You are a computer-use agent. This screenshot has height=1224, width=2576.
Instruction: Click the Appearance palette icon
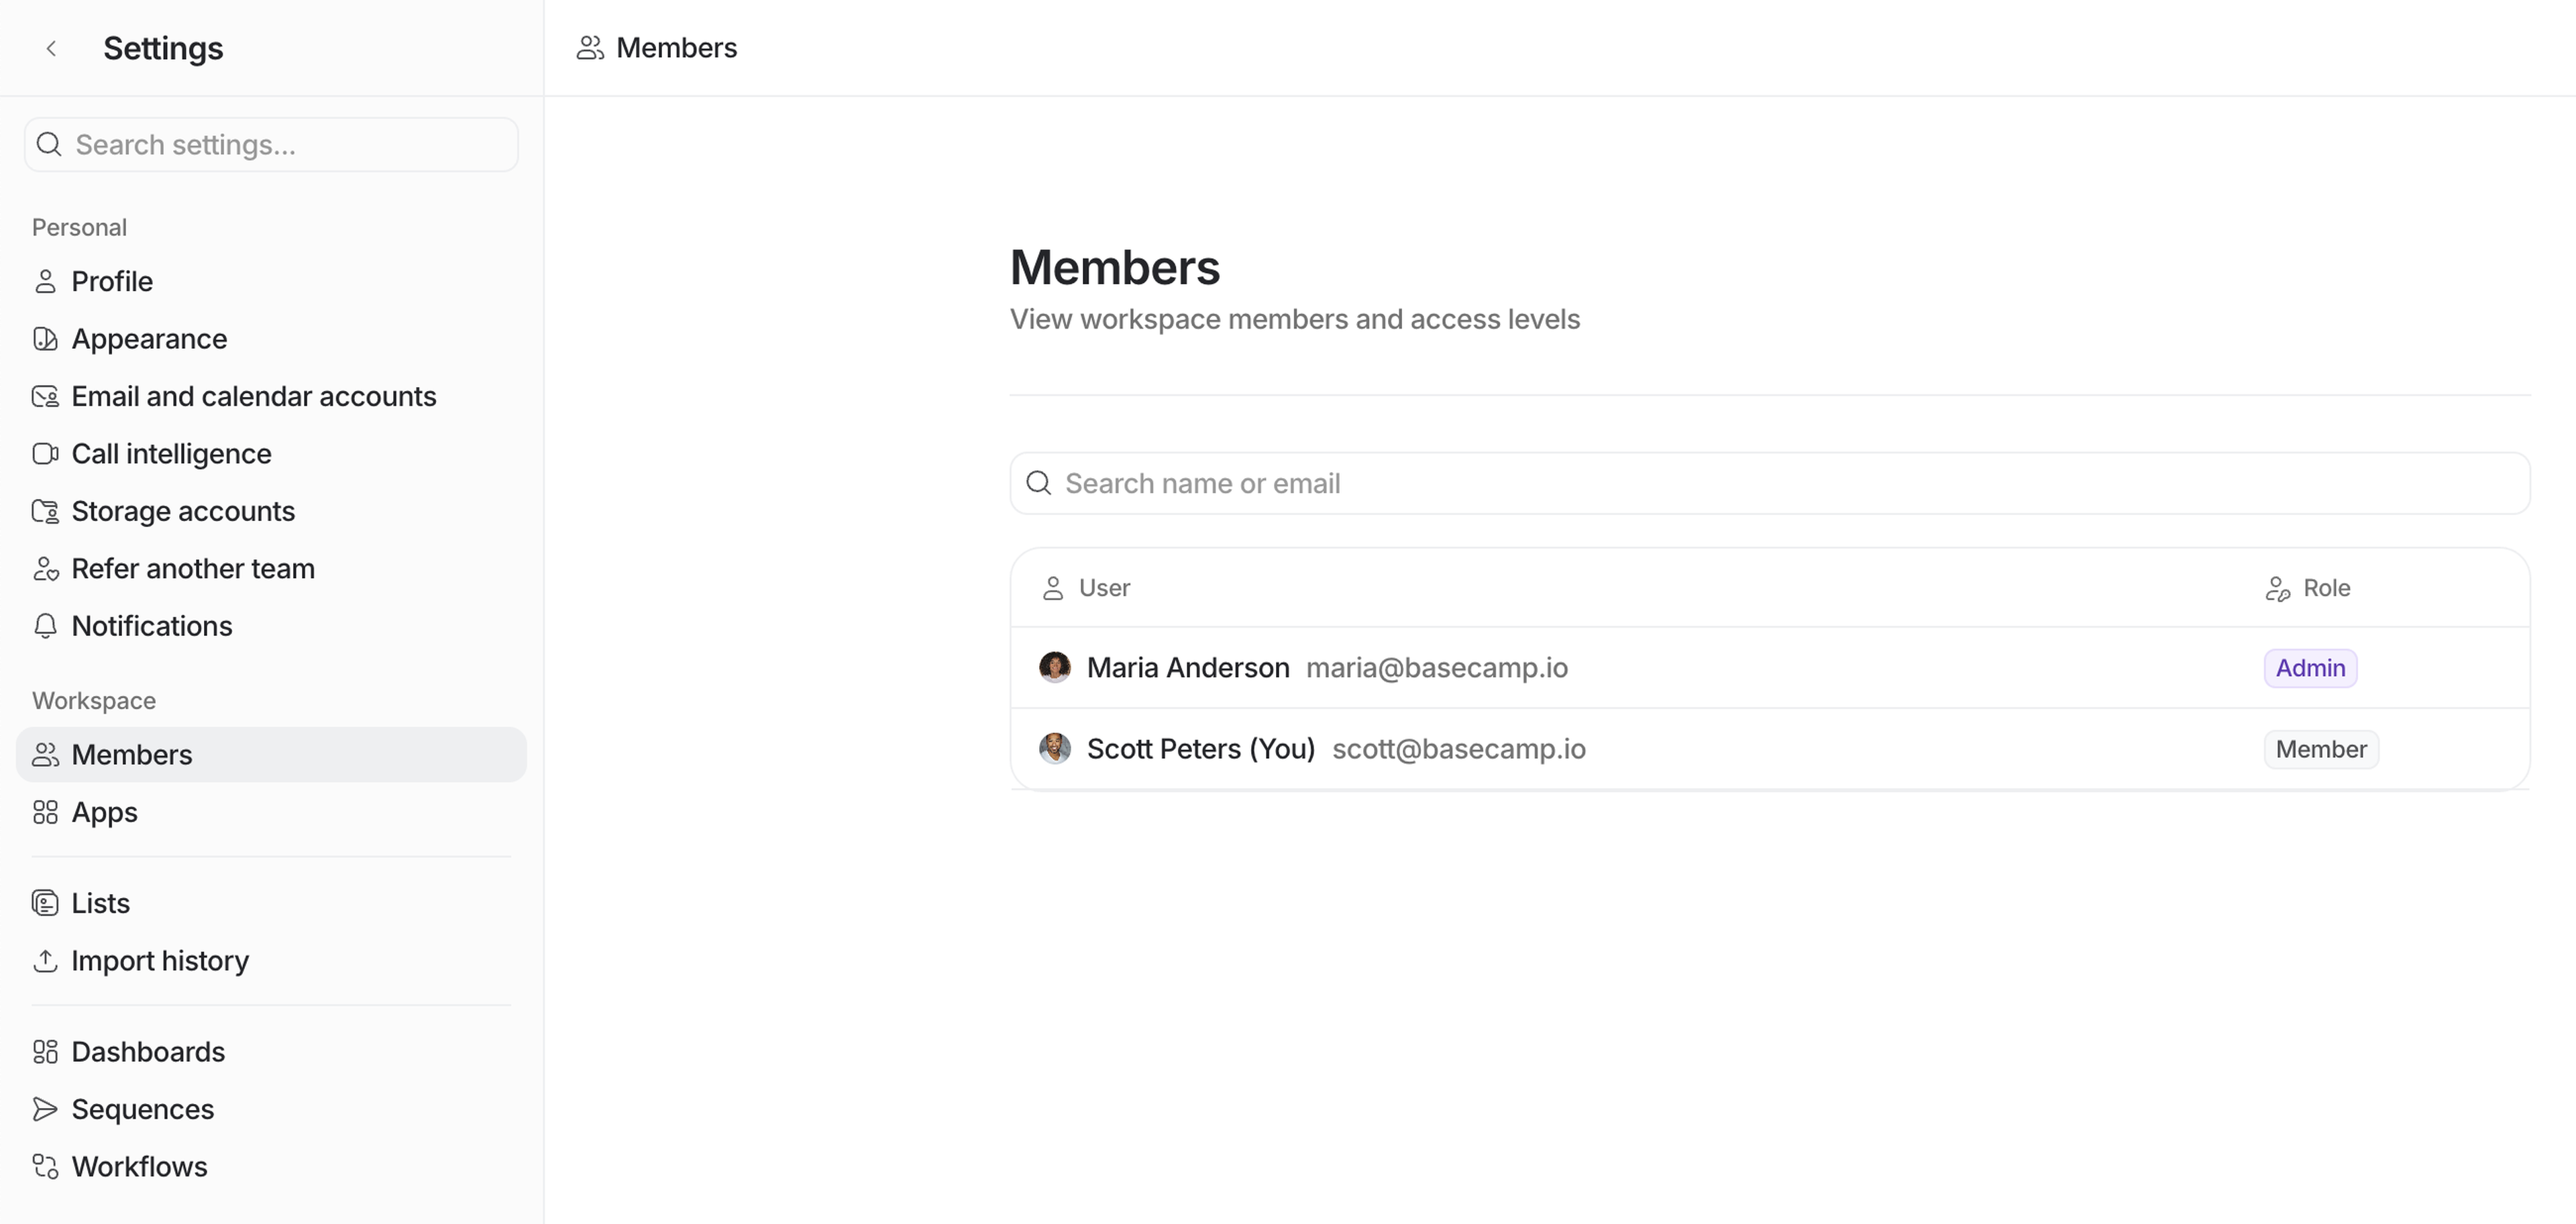click(x=45, y=339)
